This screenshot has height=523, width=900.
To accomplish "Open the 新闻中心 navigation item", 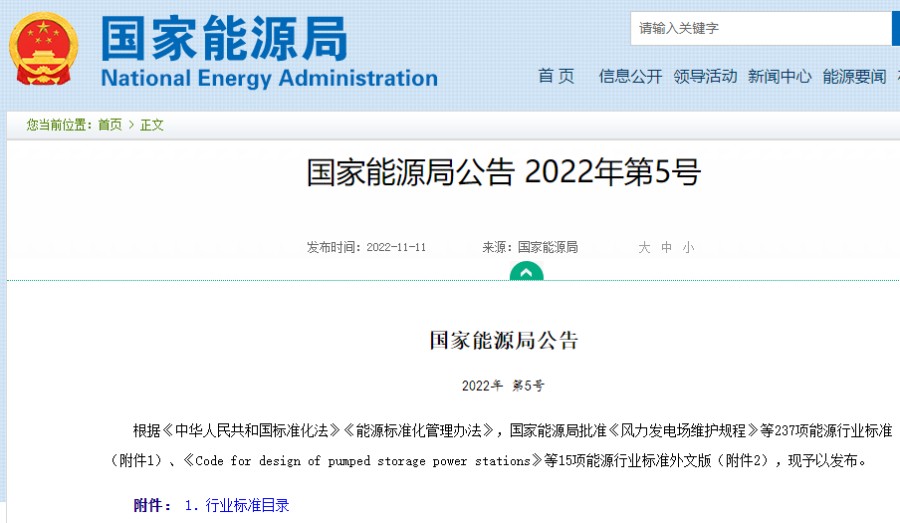I will coord(779,76).
